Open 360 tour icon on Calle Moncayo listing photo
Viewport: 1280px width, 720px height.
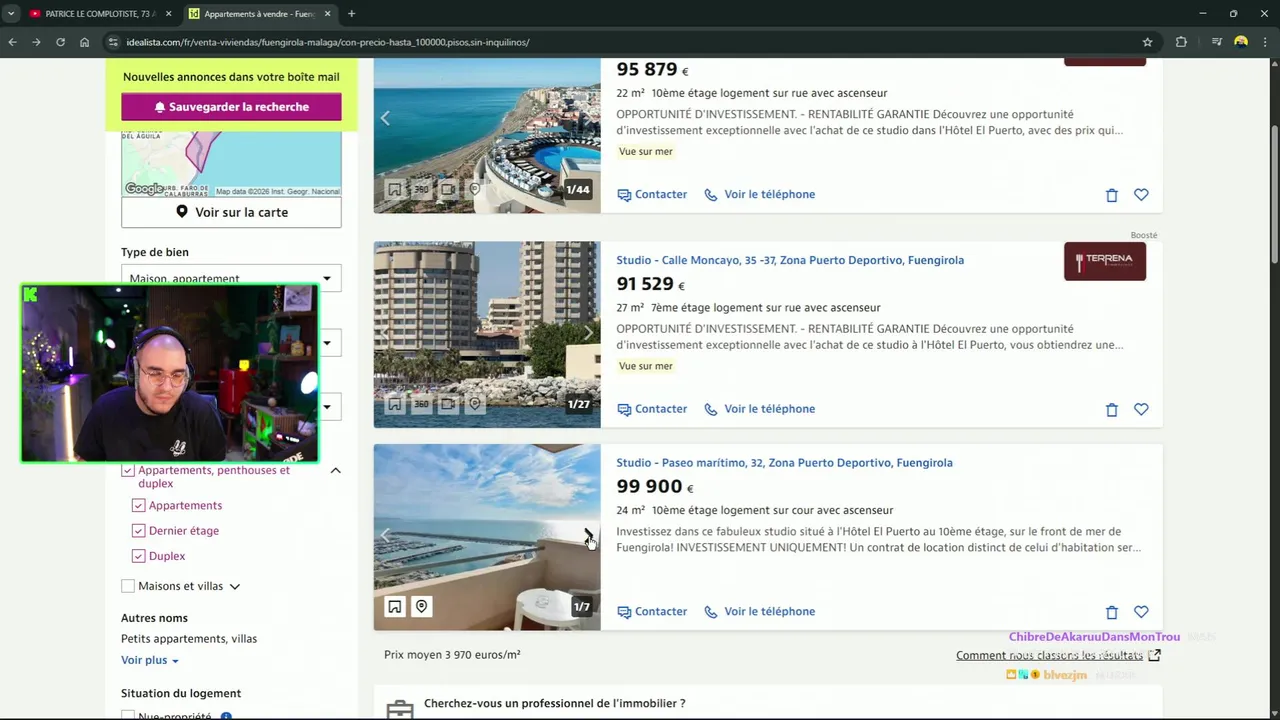pyautogui.click(x=421, y=404)
